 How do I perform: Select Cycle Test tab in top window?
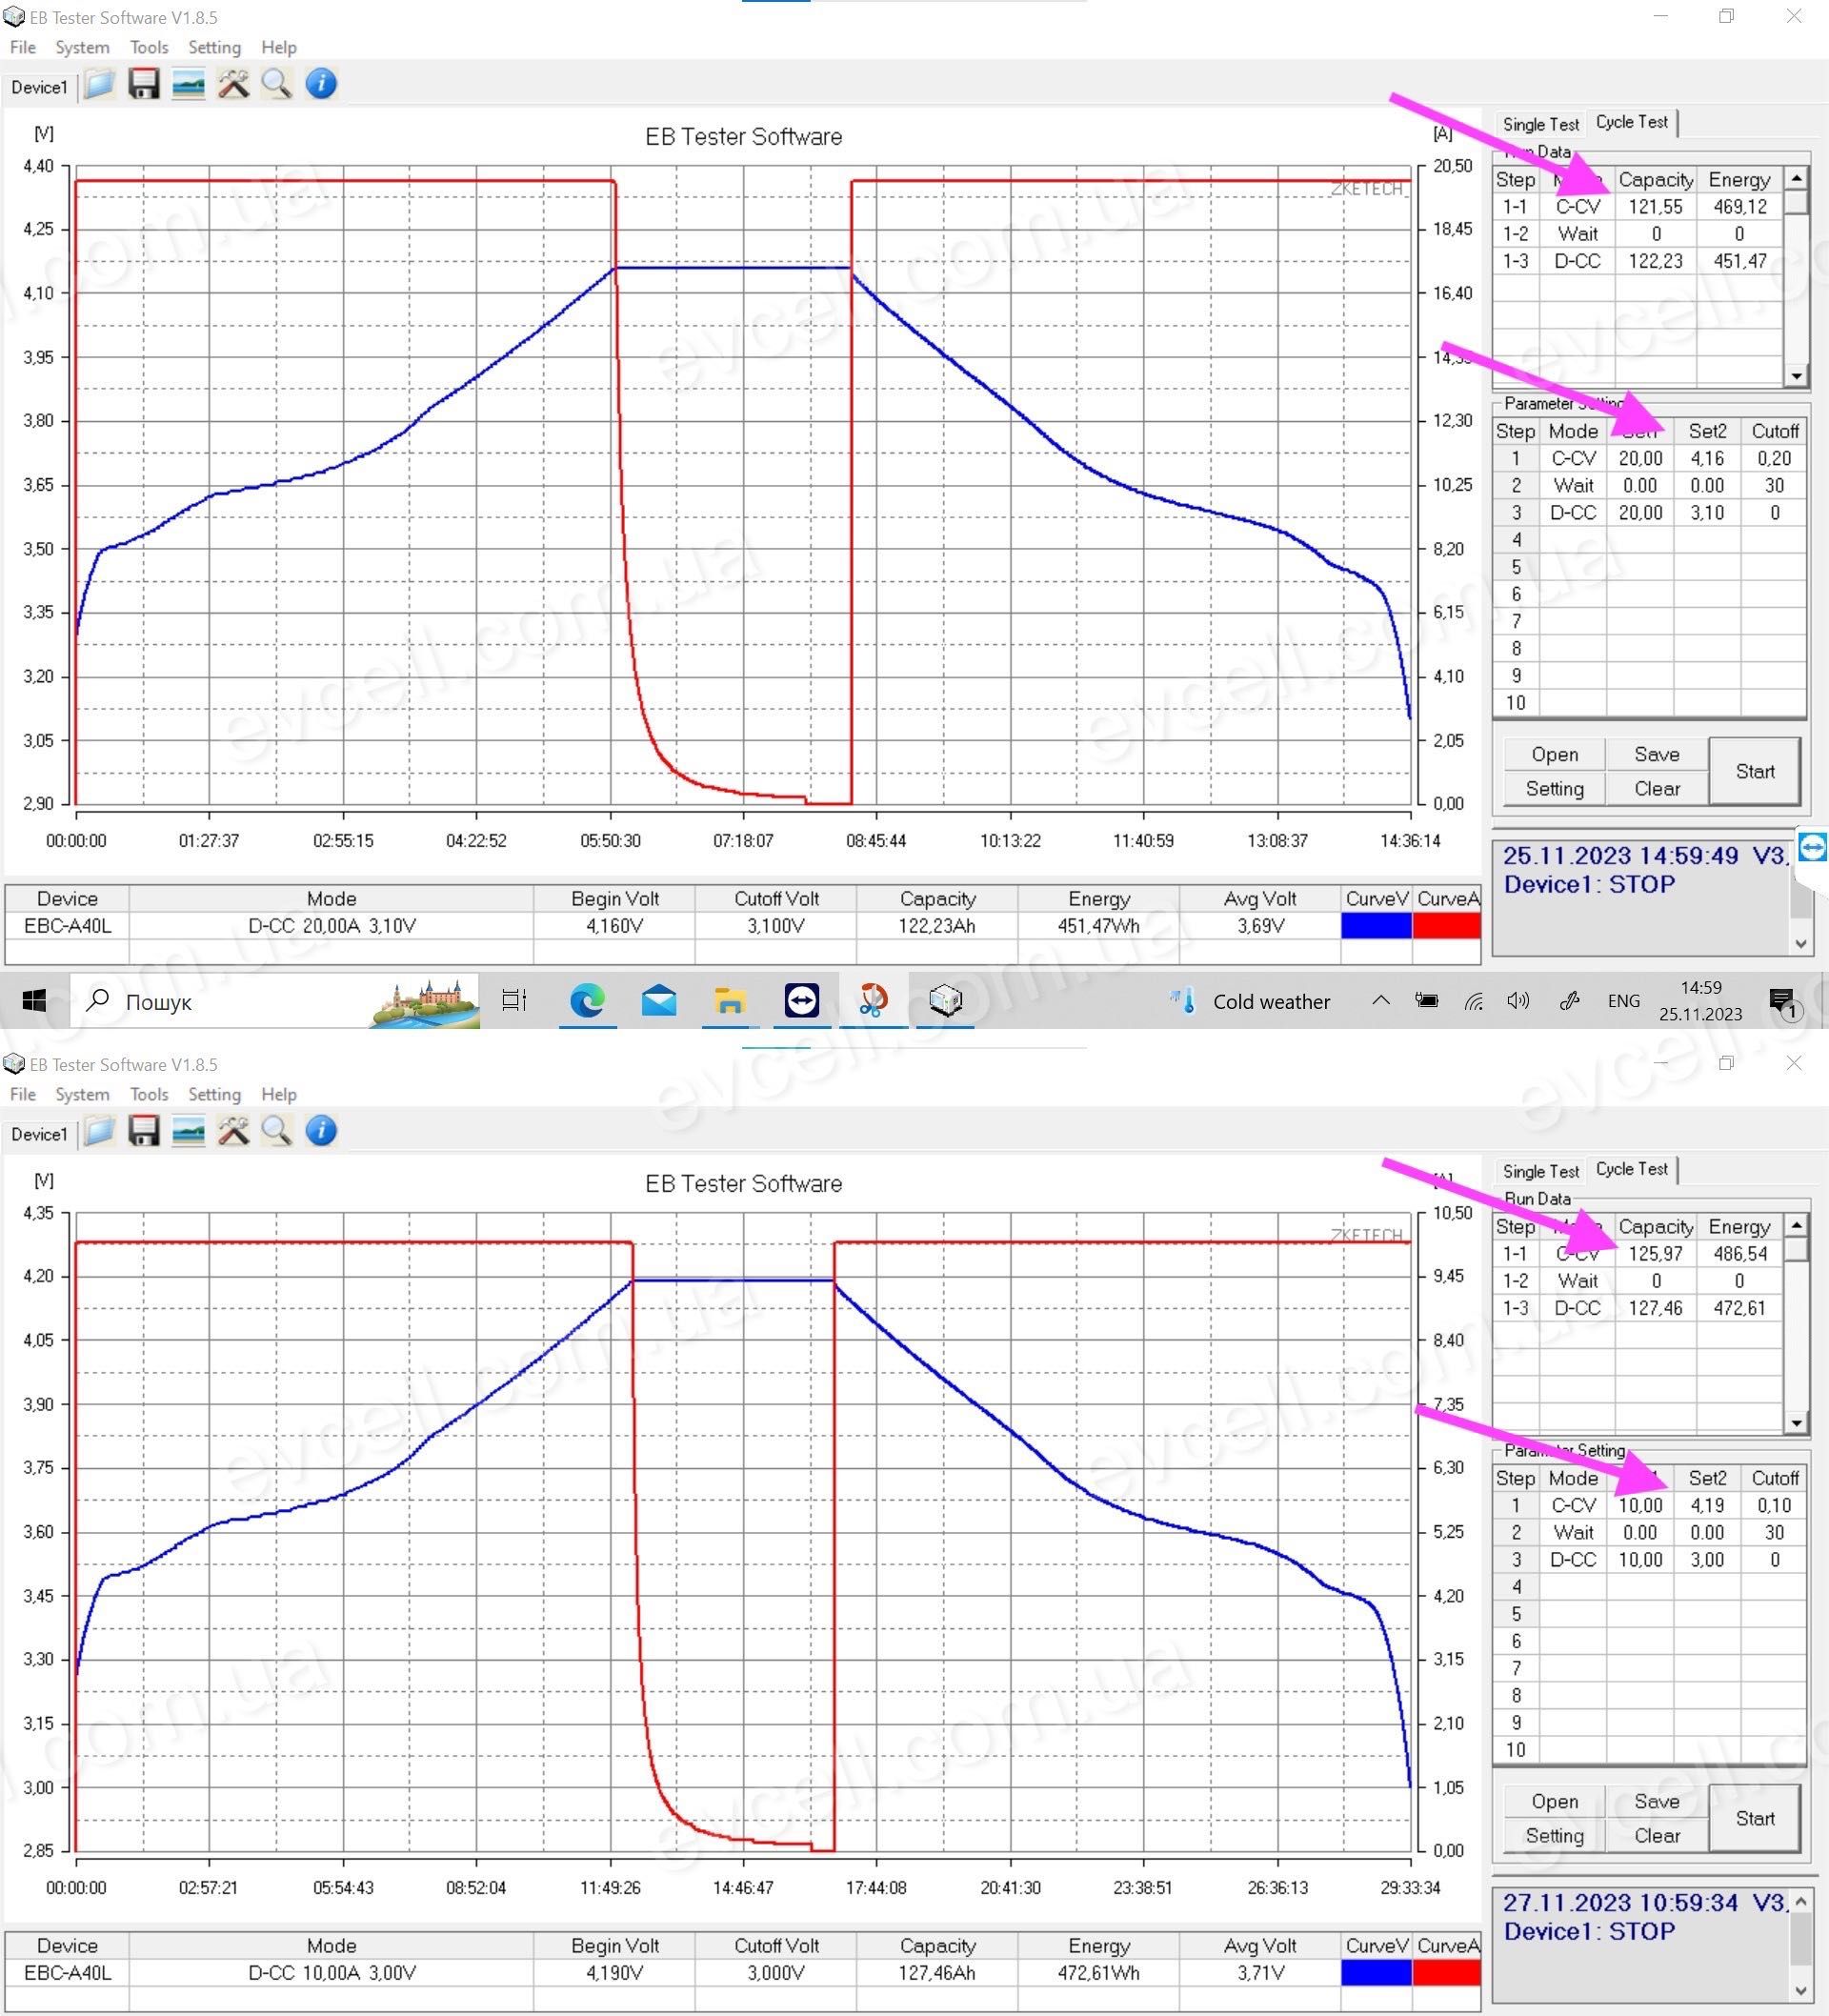(x=1631, y=122)
